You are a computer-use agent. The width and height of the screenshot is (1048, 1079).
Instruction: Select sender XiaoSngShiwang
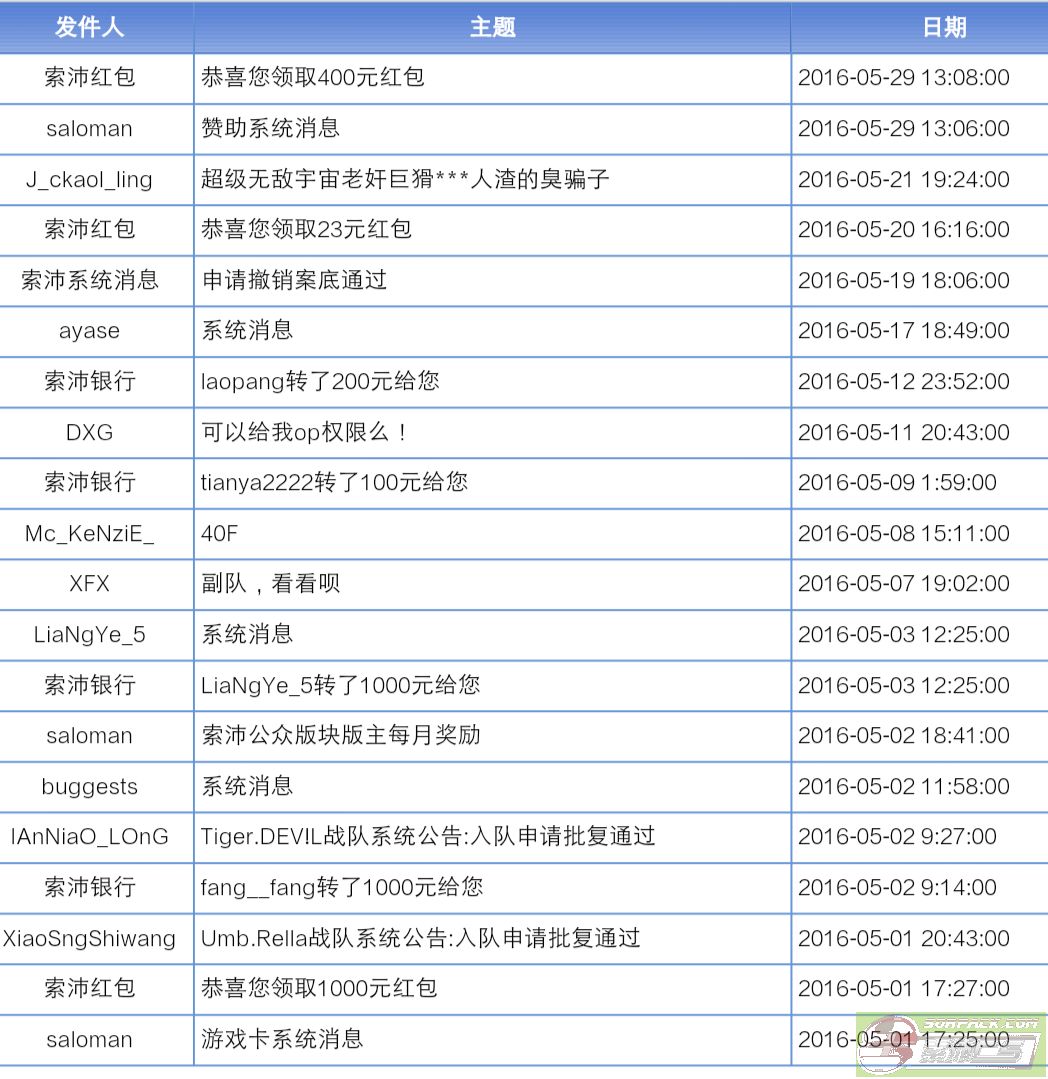coord(89,939)
